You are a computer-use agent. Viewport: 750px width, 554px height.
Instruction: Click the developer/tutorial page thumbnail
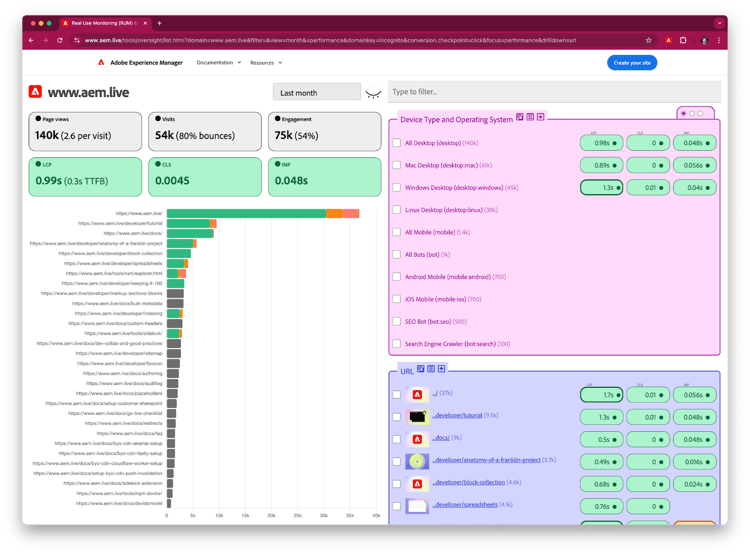417,417
